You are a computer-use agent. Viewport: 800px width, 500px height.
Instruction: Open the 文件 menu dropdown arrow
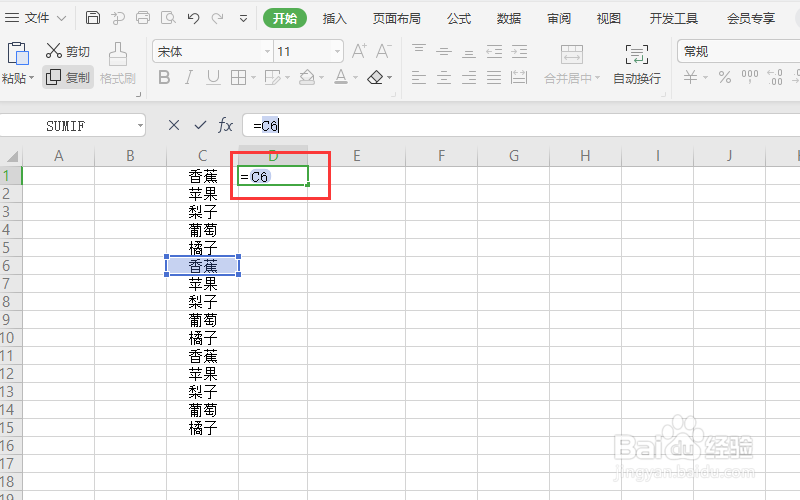61,18
